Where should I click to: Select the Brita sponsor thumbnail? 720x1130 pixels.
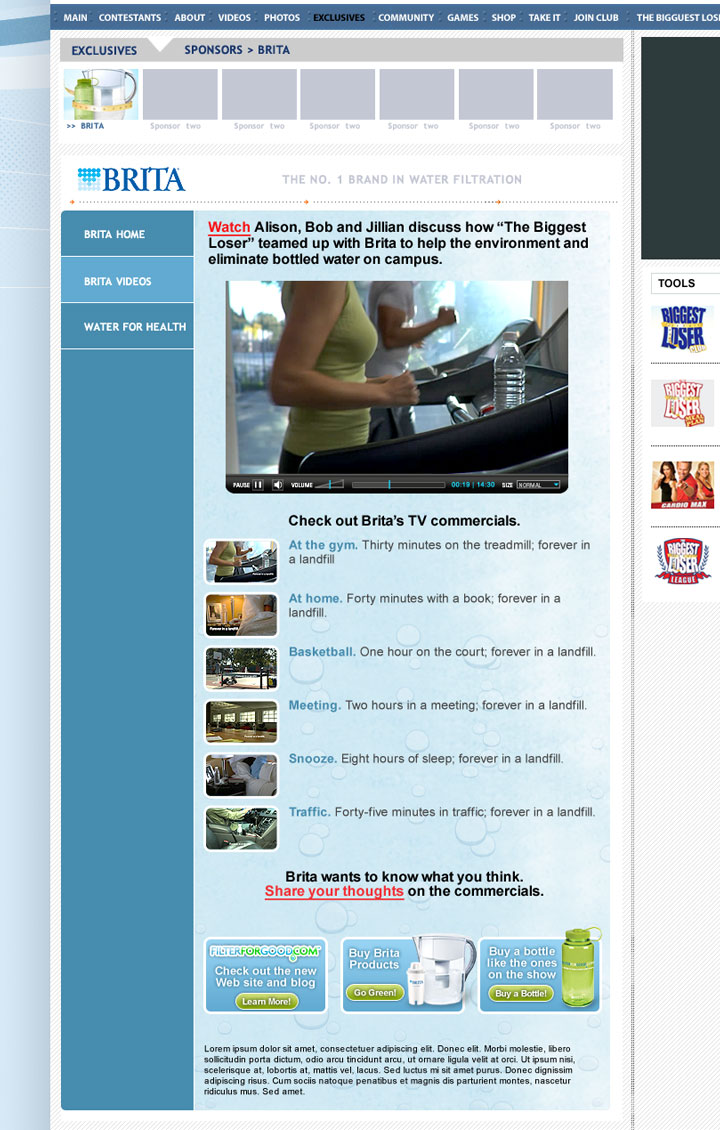click(101, 94)
